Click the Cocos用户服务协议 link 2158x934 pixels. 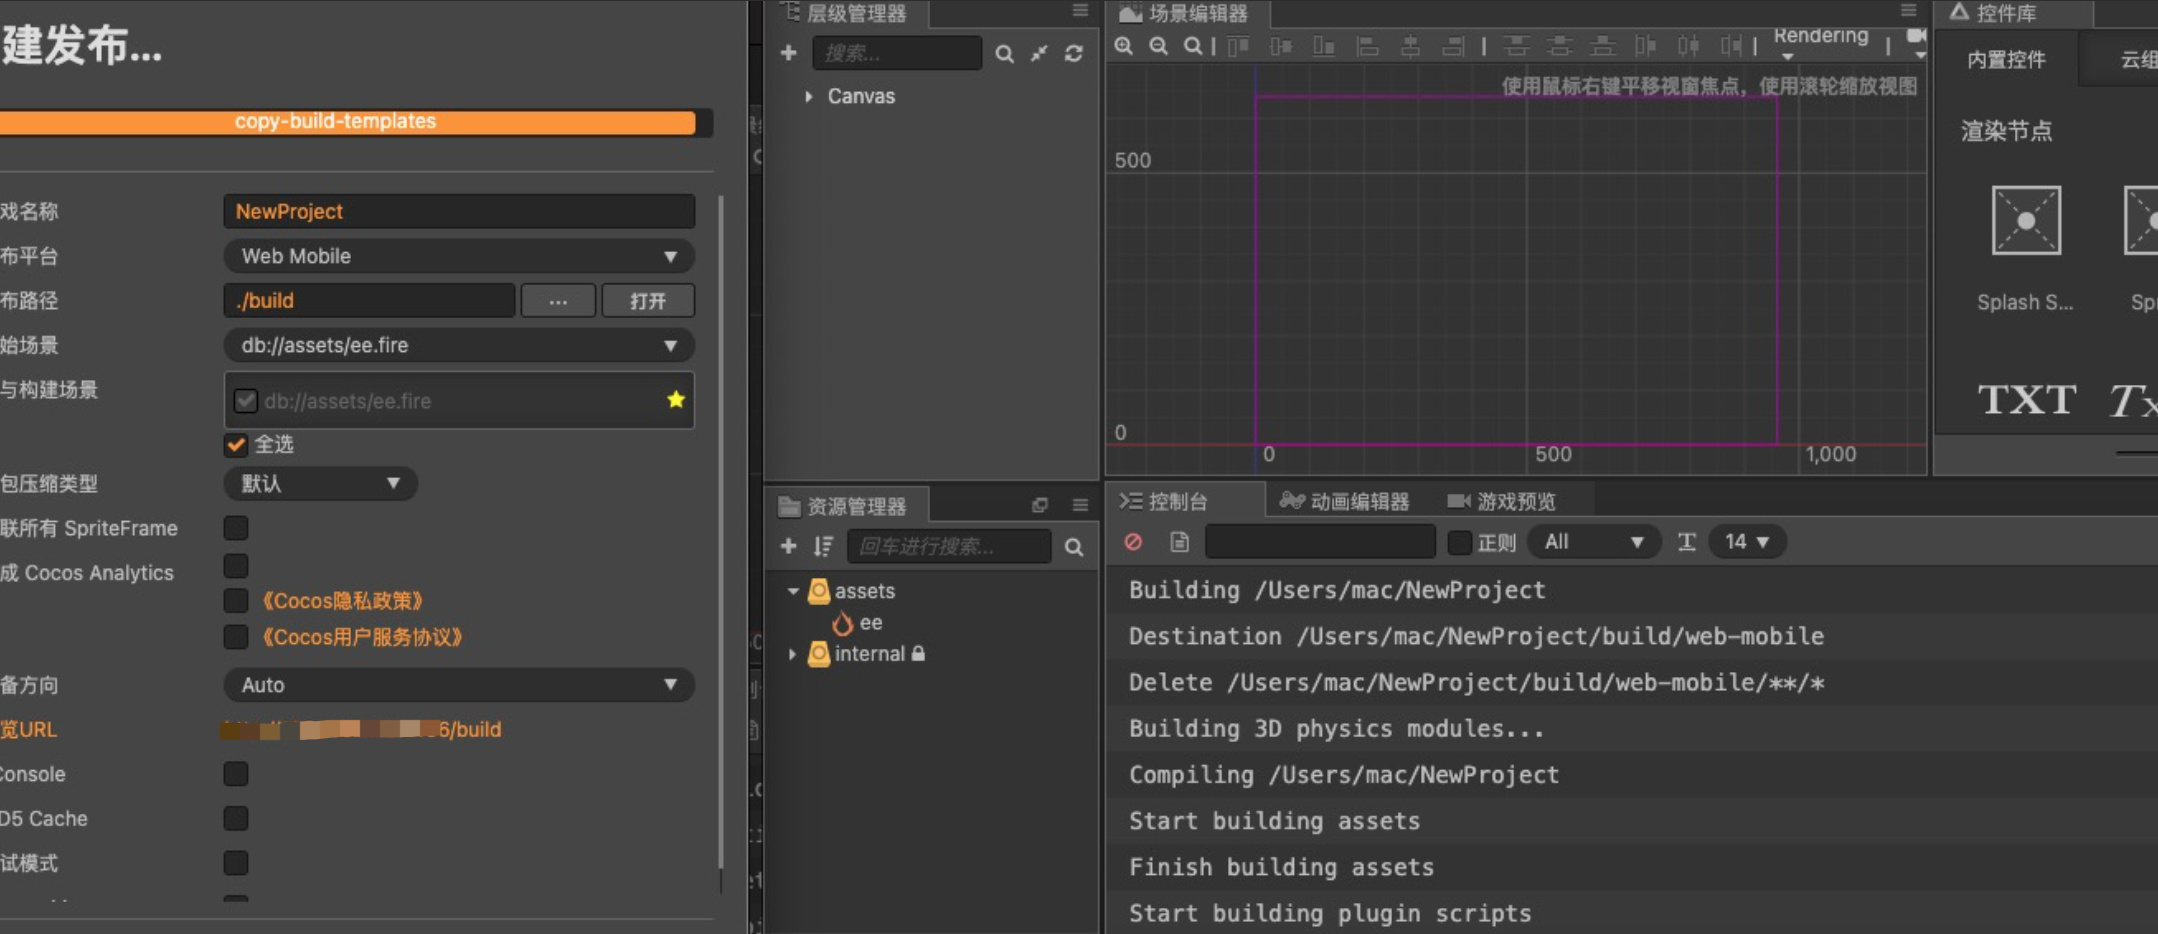[x=362, y=637]
